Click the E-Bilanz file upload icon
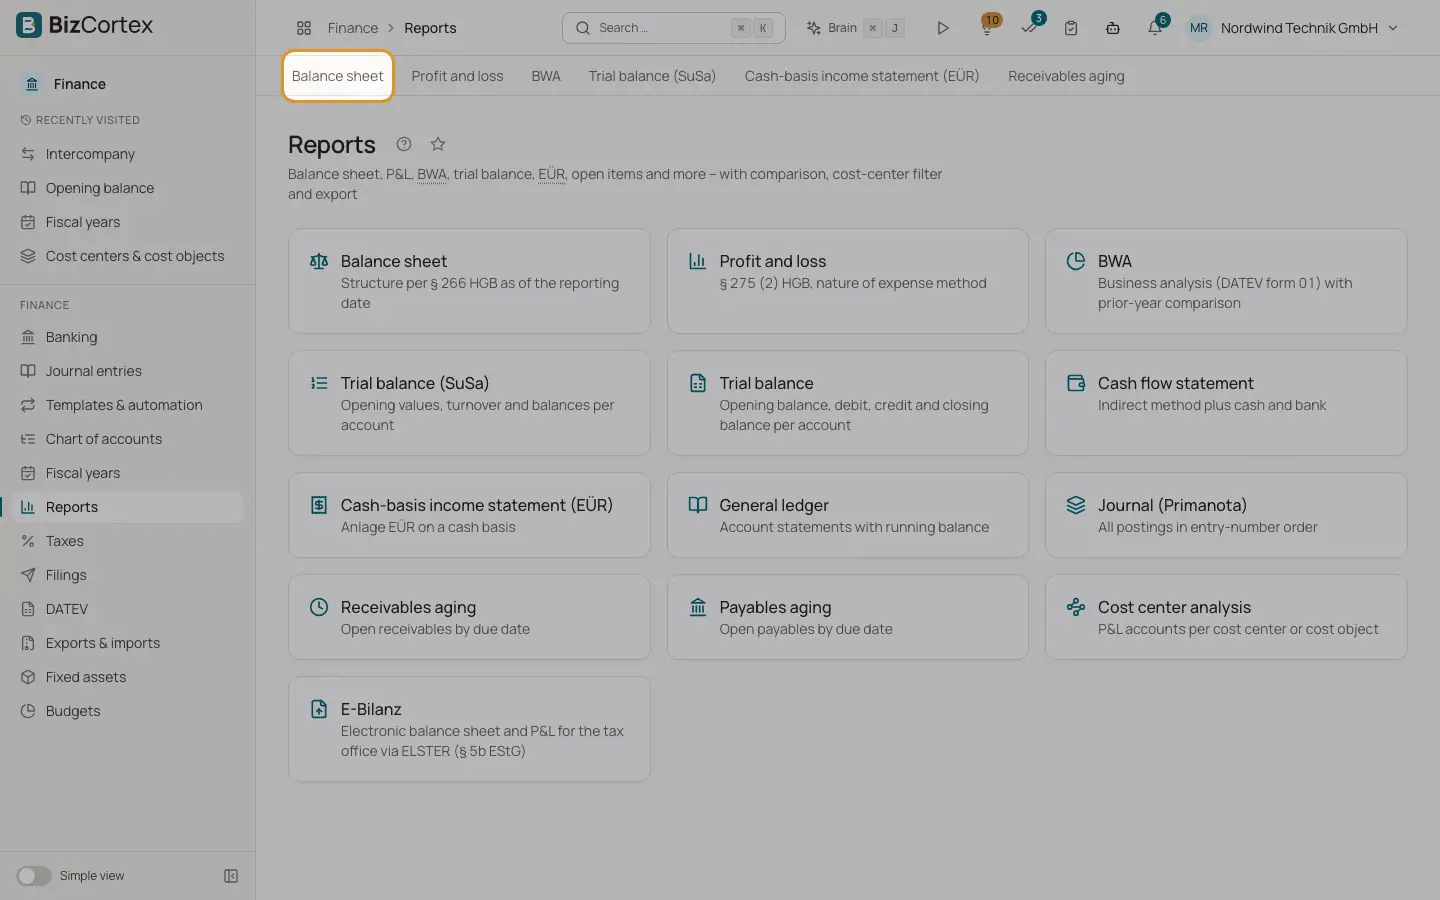 pos(319,709)
